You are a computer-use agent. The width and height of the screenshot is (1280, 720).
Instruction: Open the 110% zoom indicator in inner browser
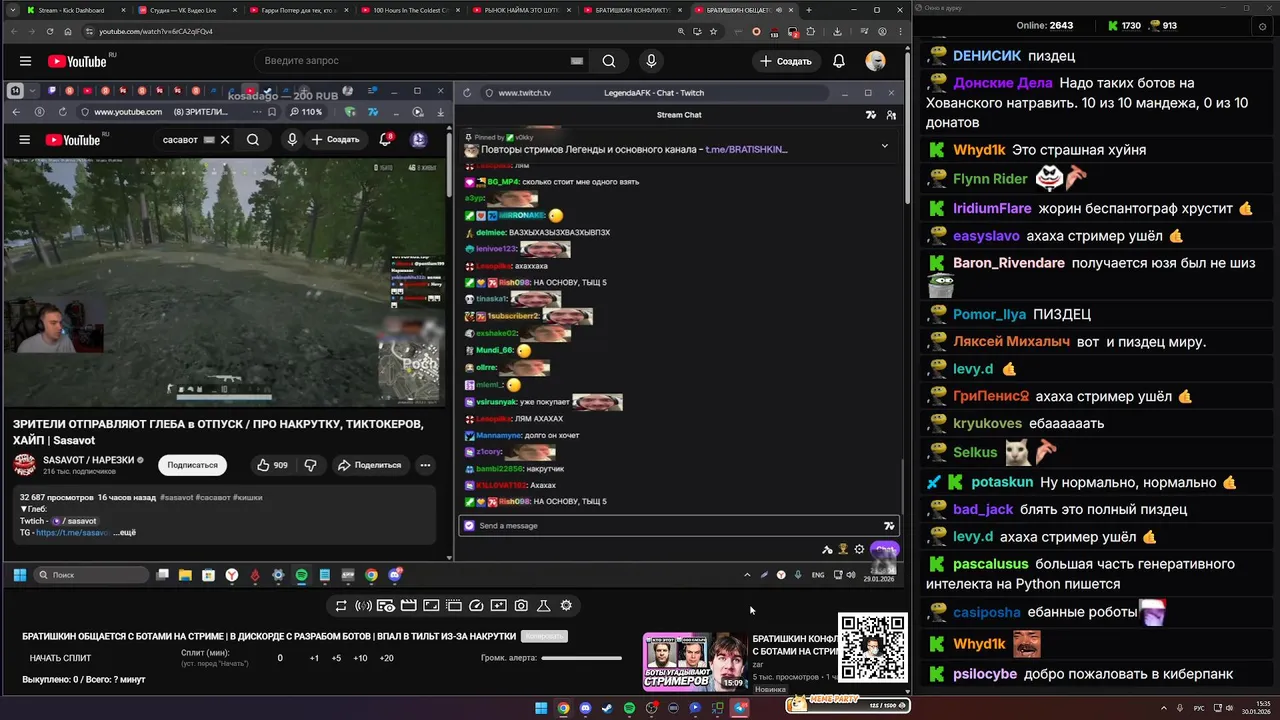[x=306, y=112]
